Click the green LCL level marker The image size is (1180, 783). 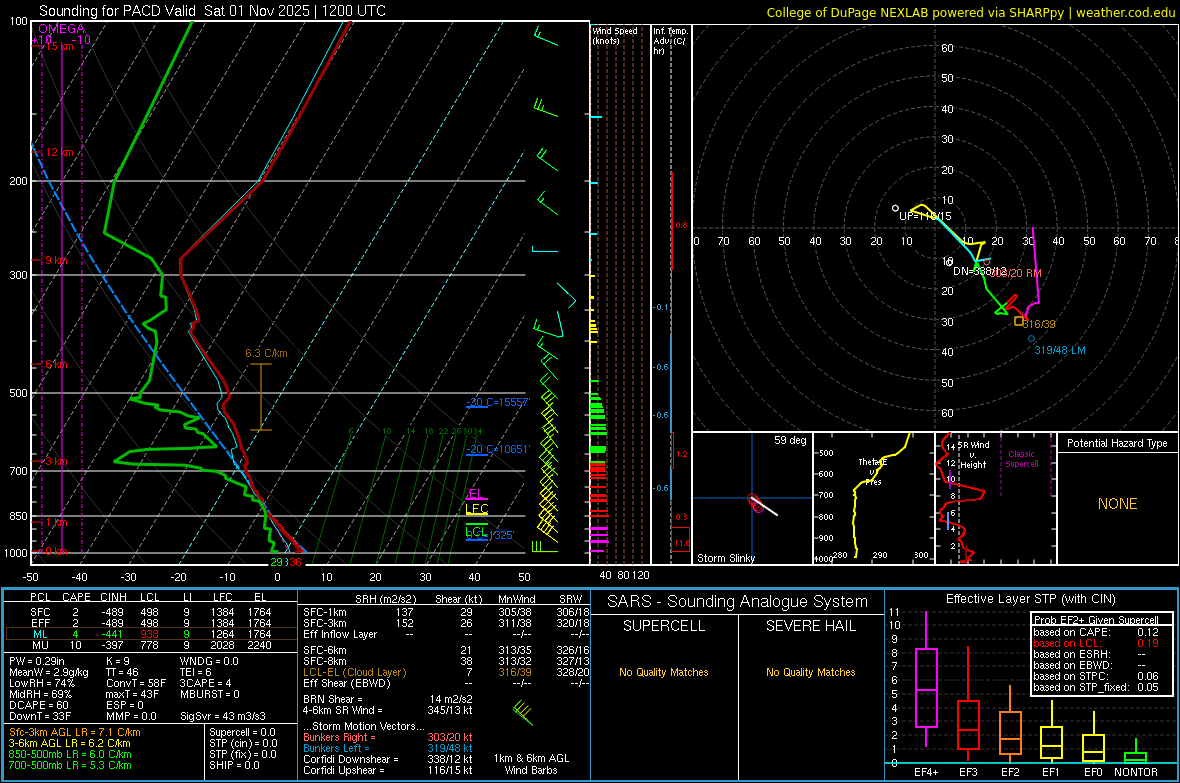coord(477,531)
